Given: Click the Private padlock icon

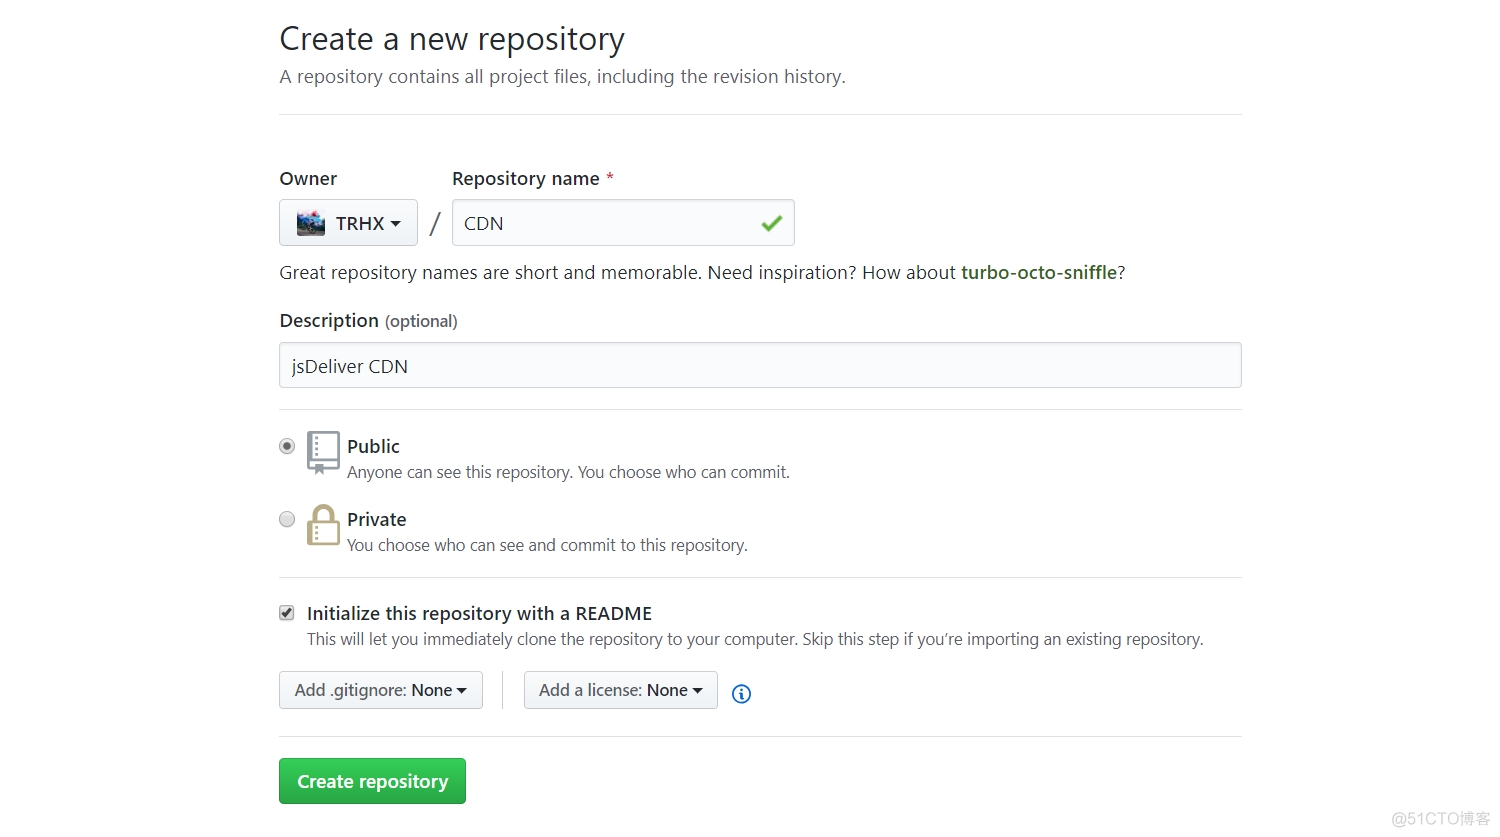Looking at the screenshot, I should [x=322, y=525].
